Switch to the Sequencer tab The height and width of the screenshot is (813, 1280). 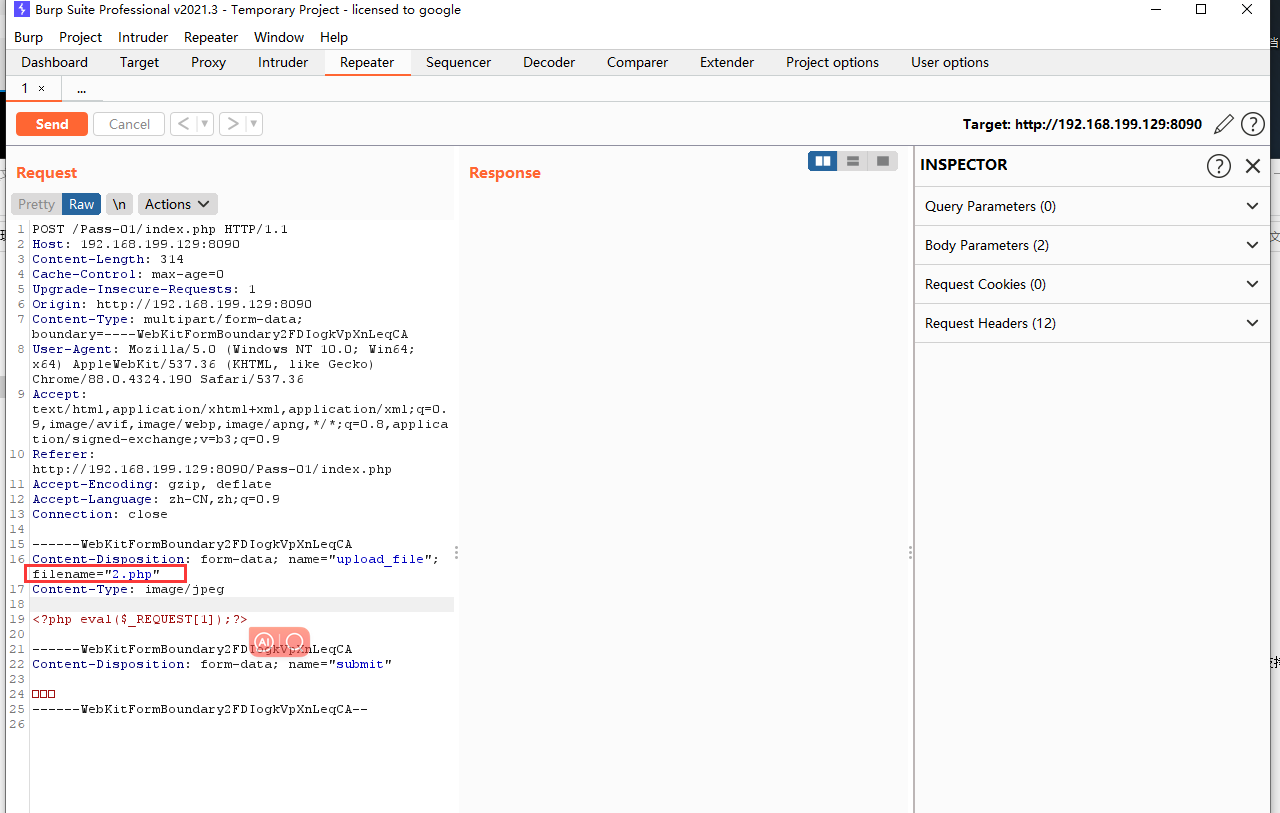click(x=458, y=62)
